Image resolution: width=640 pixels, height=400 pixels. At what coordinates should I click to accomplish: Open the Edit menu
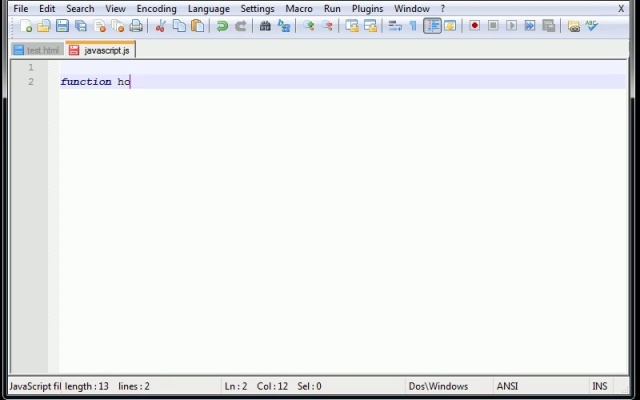[x=47, y=9]
